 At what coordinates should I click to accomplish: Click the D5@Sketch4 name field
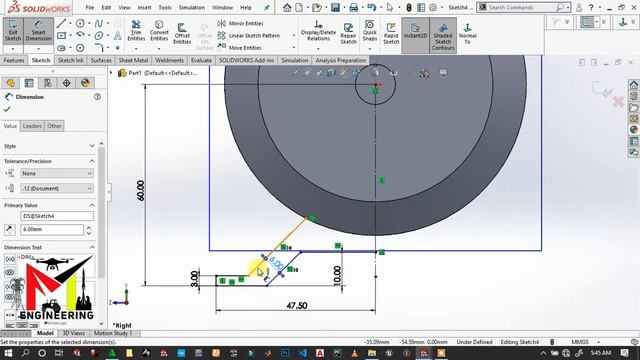pyautogui.click(x=57, y=216)
